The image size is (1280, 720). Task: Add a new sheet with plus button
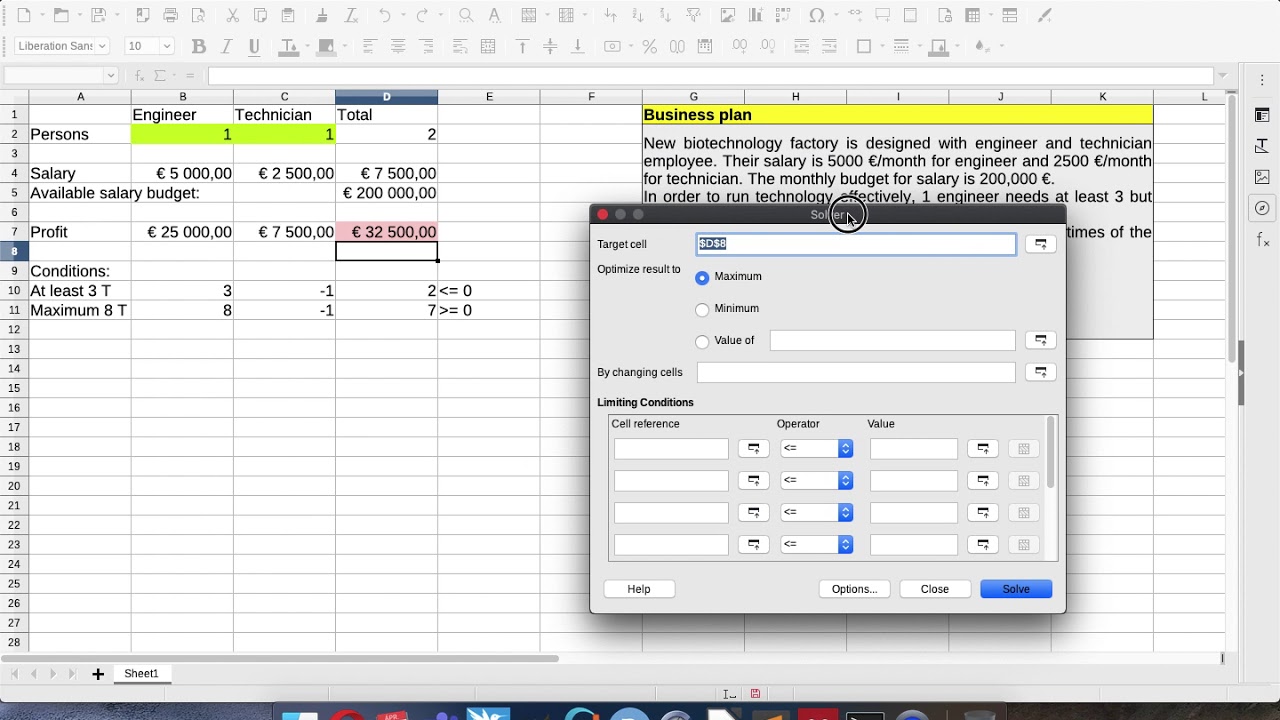point(98,674)
